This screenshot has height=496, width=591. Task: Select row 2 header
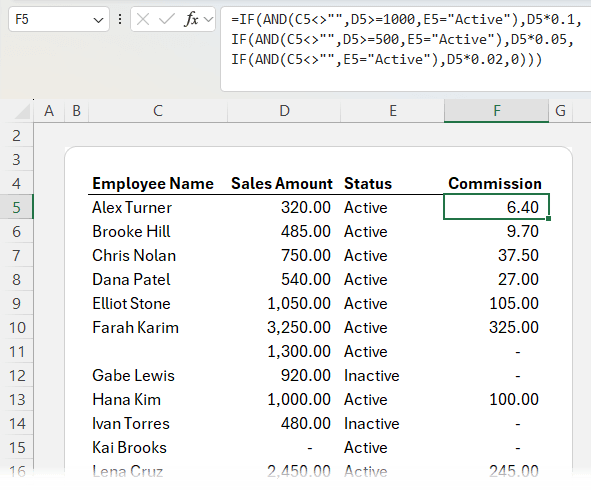click(17, 135)
